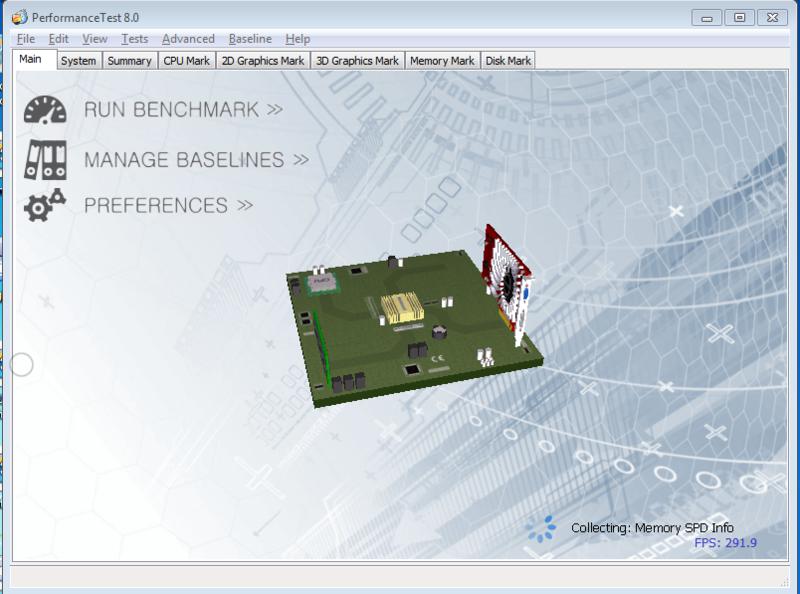Click the speedometer Run Benchmark icon

45,110
